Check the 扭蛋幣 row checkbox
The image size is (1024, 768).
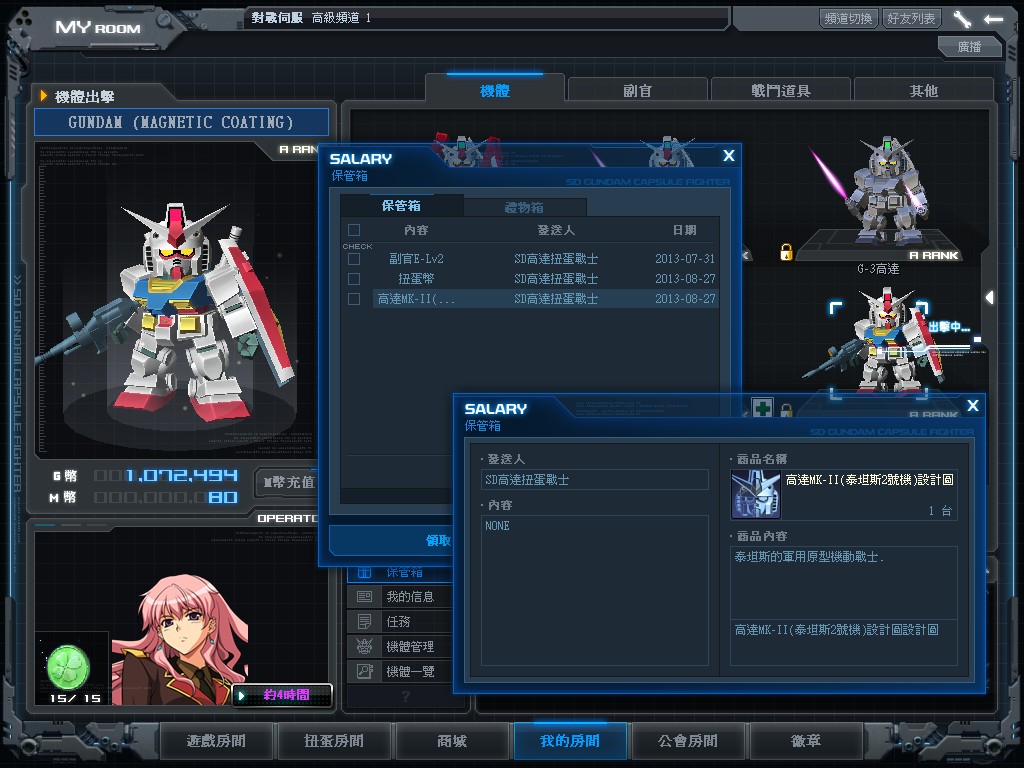(353, 279)
